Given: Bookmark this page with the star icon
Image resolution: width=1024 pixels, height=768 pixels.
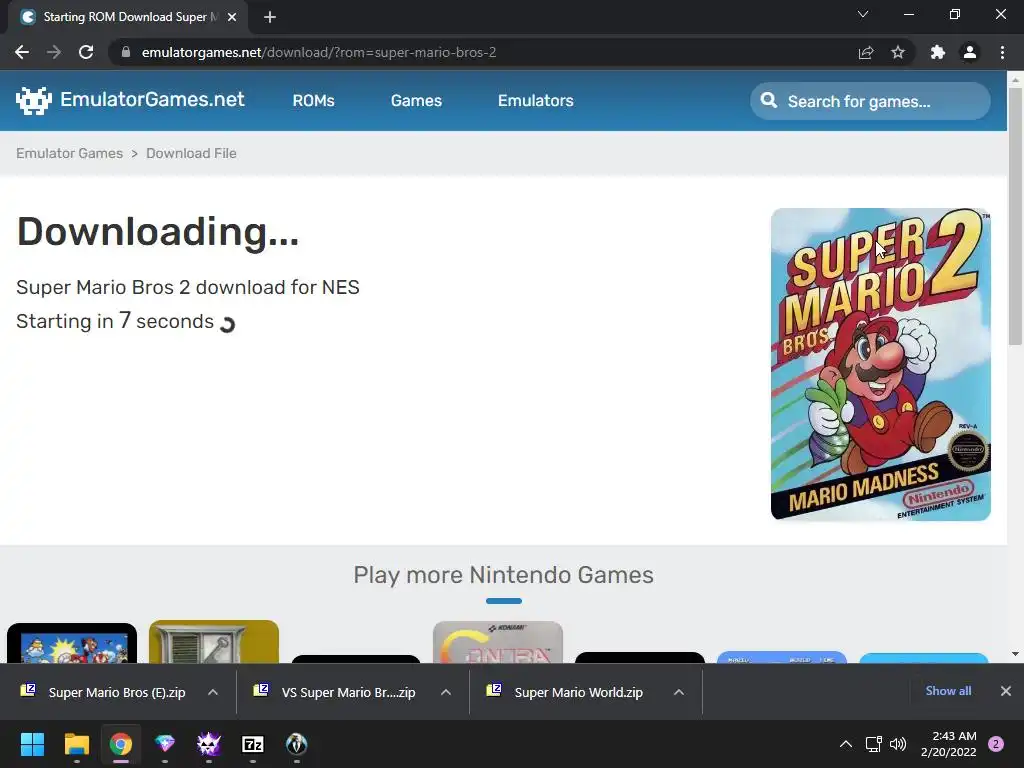Looking at the screenshot, I should point(898,52).
